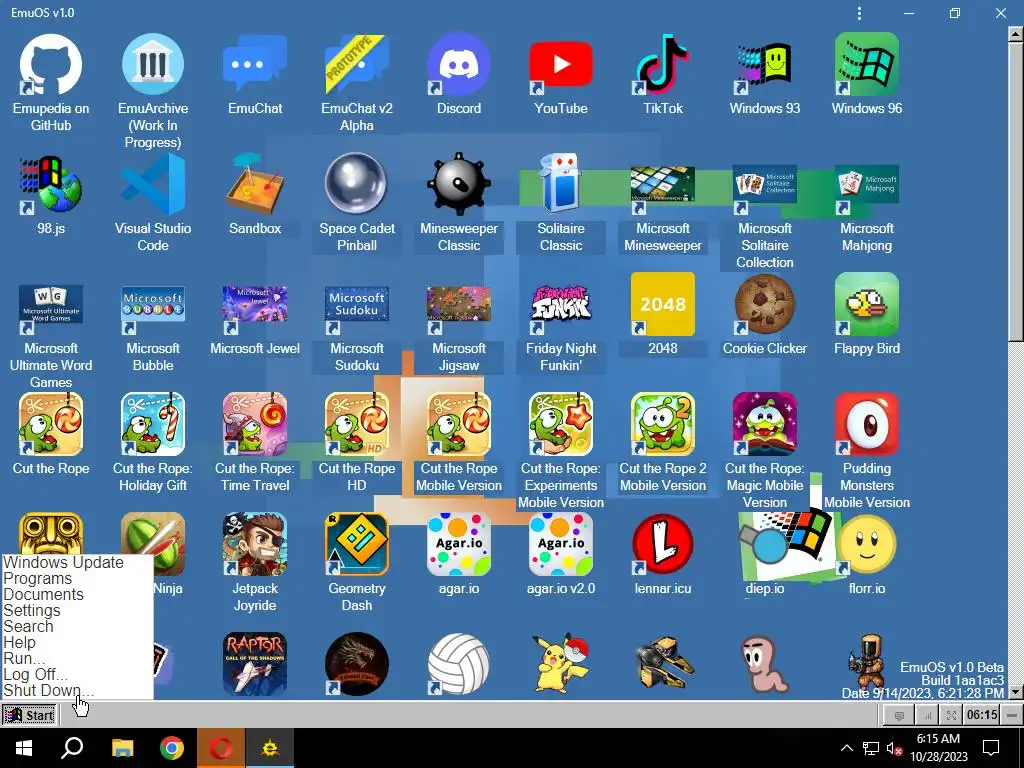This screenshot has height=768, width=1024.
Task: Click the EmuOS Start button
Action: tap(30, 715)
